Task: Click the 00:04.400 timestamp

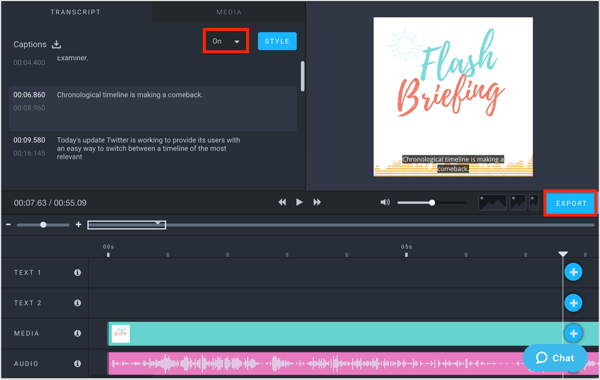Action: pos(29,62)
